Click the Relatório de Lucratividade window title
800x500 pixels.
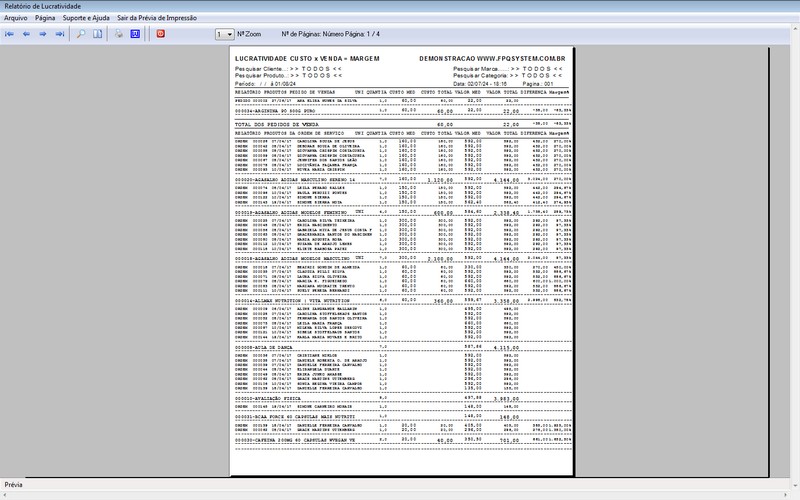coord(43,6)
